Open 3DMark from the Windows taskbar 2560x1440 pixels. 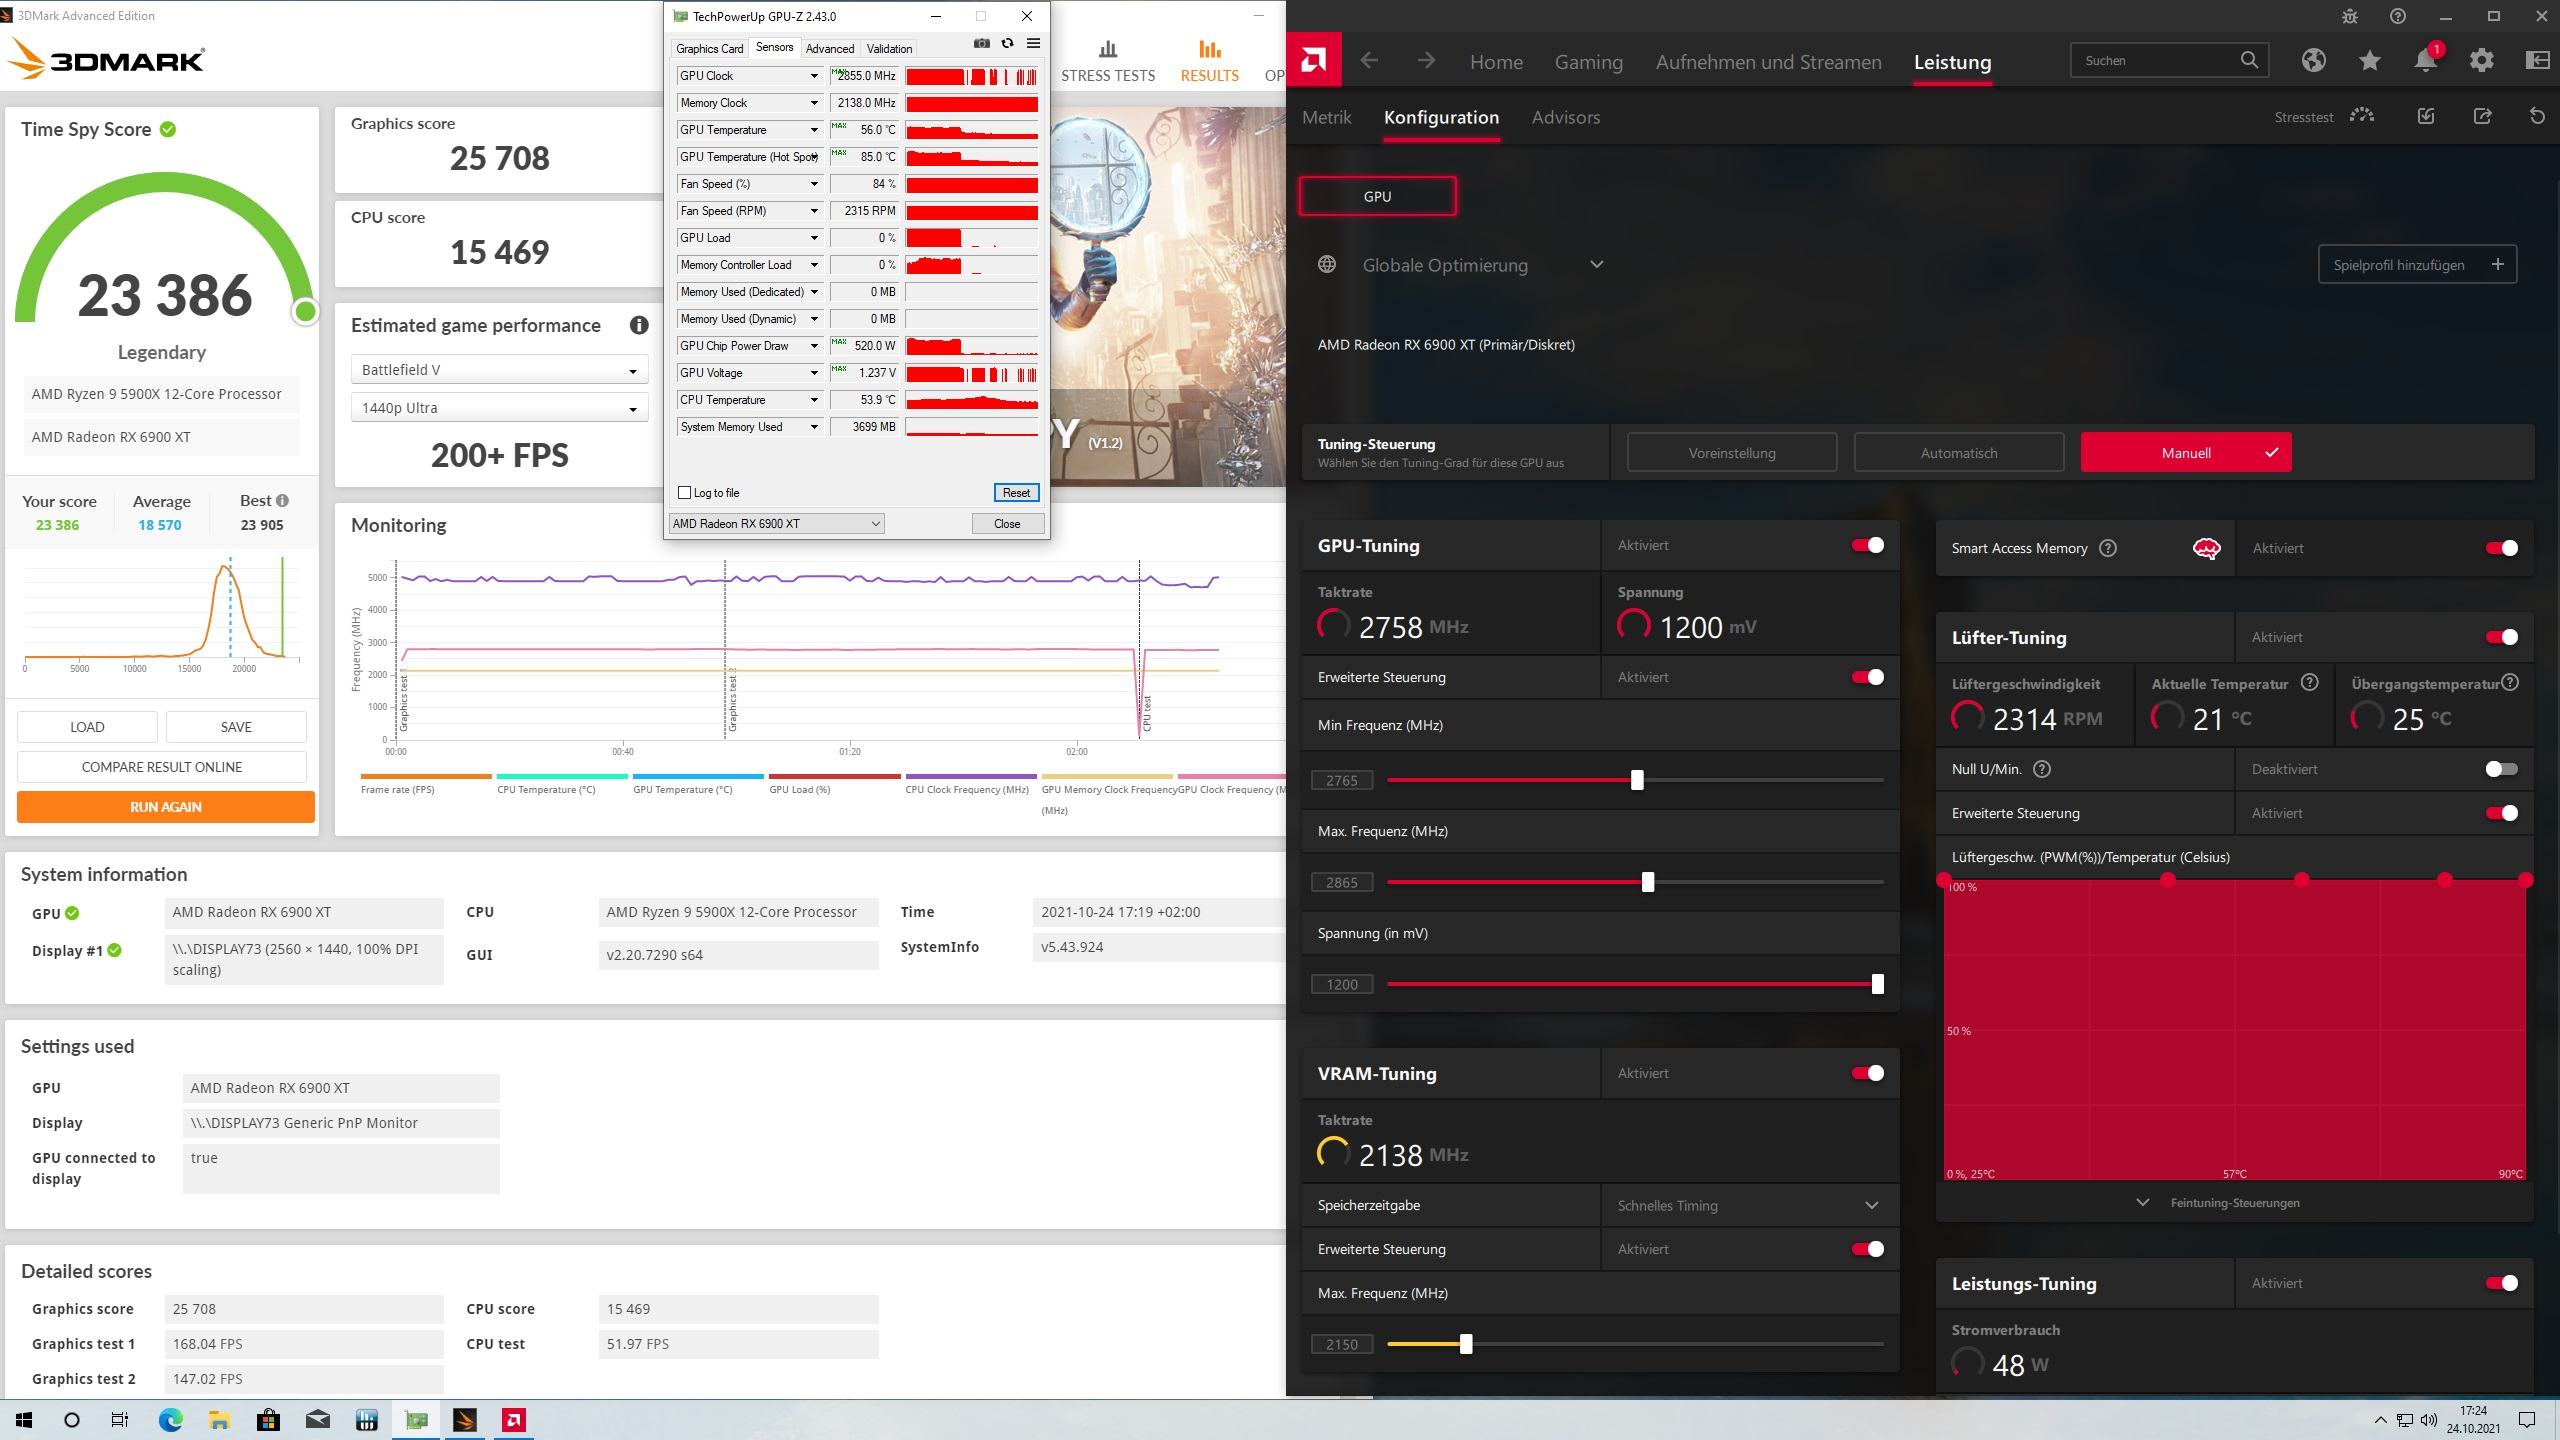tap(465, 1420)
